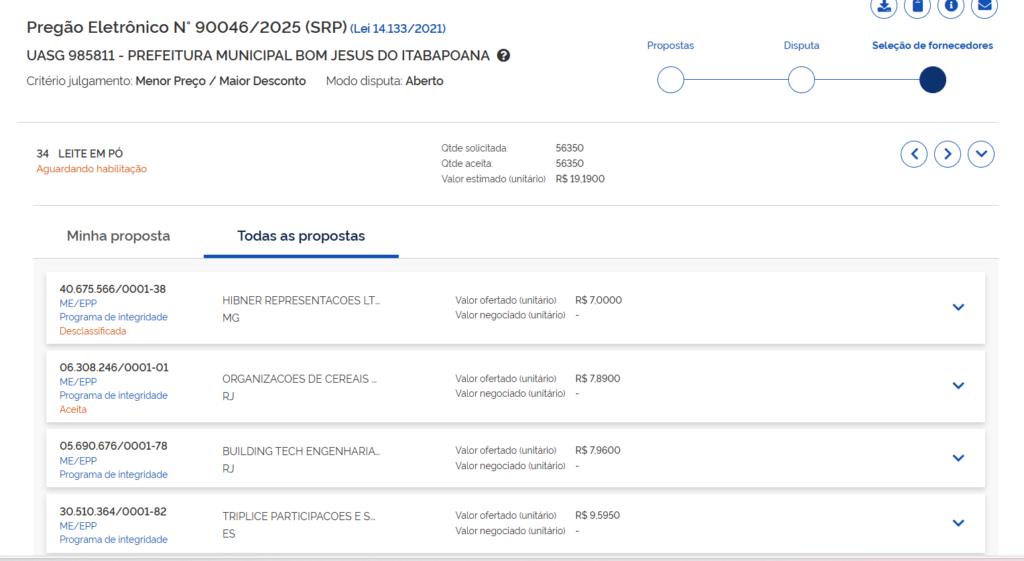Click ME/EPP under 05.690.676/0001-78
This screenshot has width=1024, height=561.
click(x=78, y=460)
